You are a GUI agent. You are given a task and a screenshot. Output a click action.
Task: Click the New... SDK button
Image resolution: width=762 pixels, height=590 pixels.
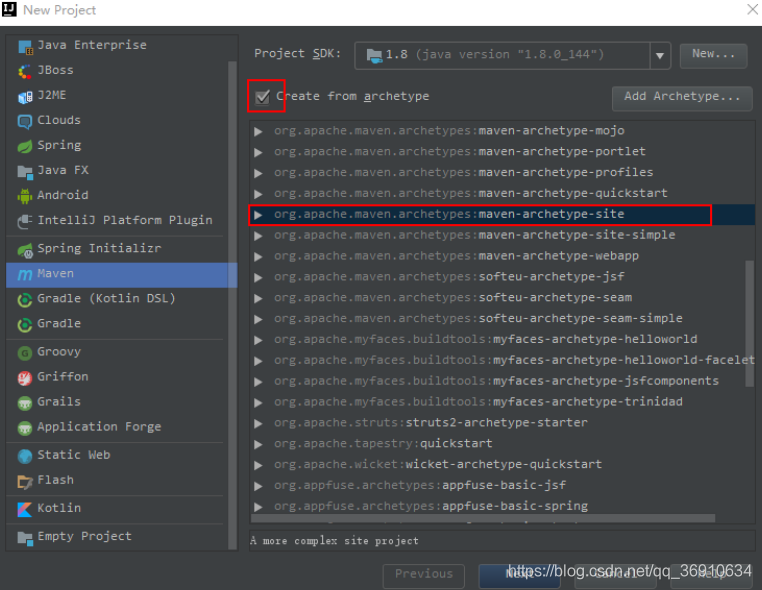713,55
